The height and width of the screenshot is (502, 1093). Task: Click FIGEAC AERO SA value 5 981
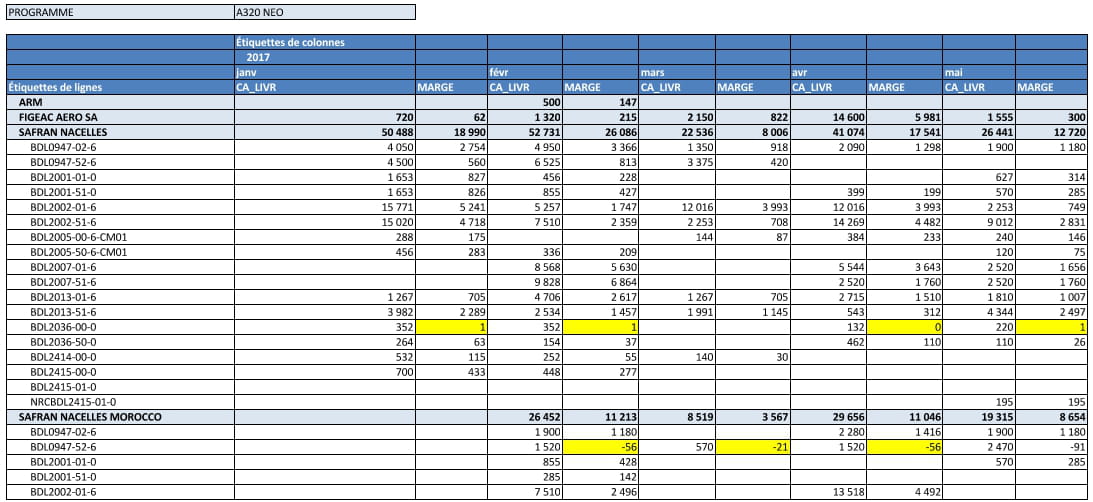pos(904,116)
